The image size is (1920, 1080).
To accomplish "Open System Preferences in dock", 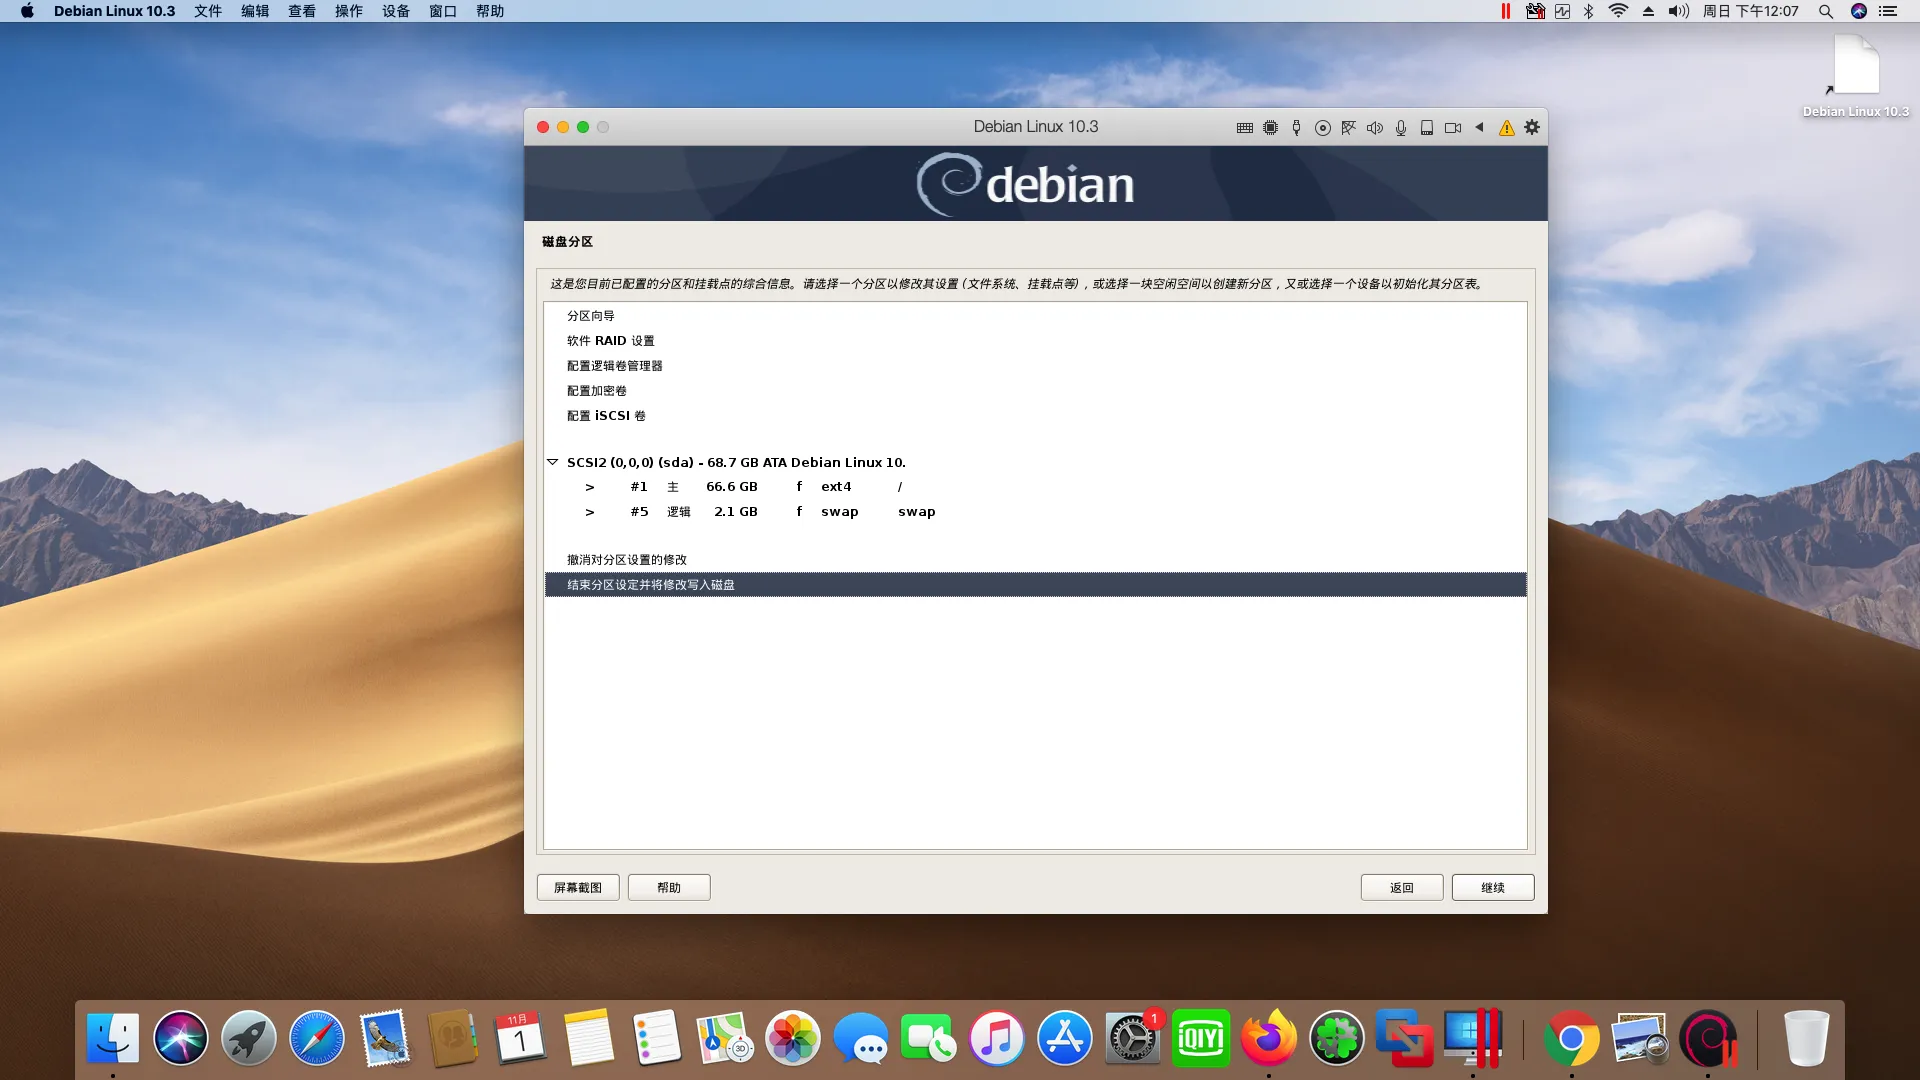I will [x=1133, y=1039].
